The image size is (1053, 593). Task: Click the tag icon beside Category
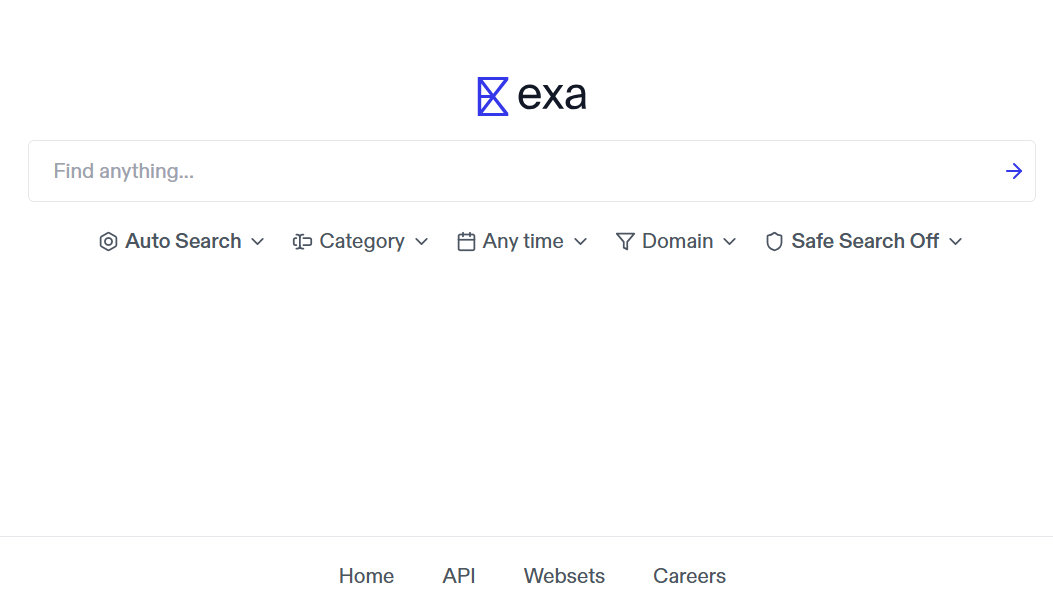[x=301, y=241]
